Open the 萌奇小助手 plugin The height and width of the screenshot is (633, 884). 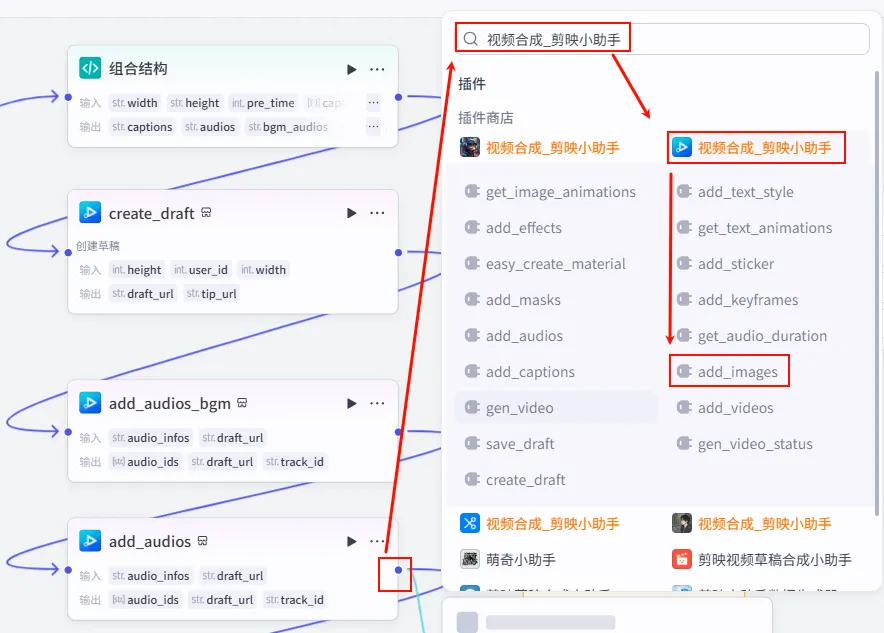click(508, 560)
